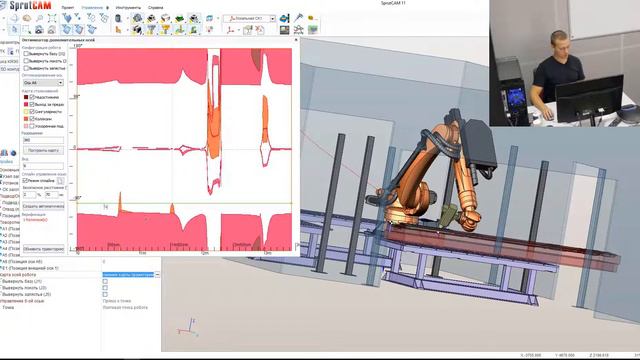Toggle the Недостижимо map checkbox
The width and height of the screenshot is (640, 360).
tap(32, 97)
